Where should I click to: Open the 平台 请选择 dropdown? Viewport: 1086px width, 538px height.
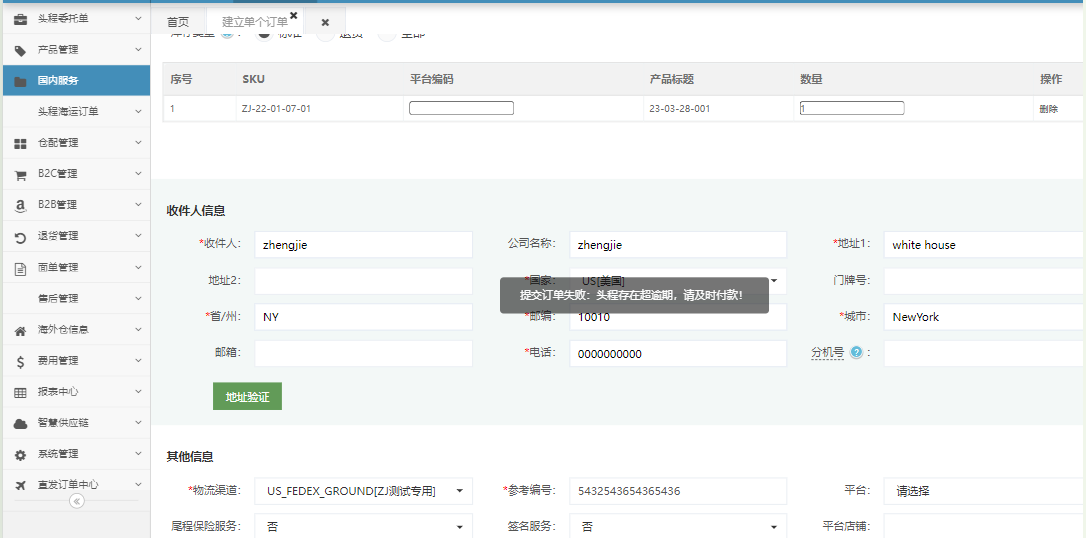click(984, 491)
